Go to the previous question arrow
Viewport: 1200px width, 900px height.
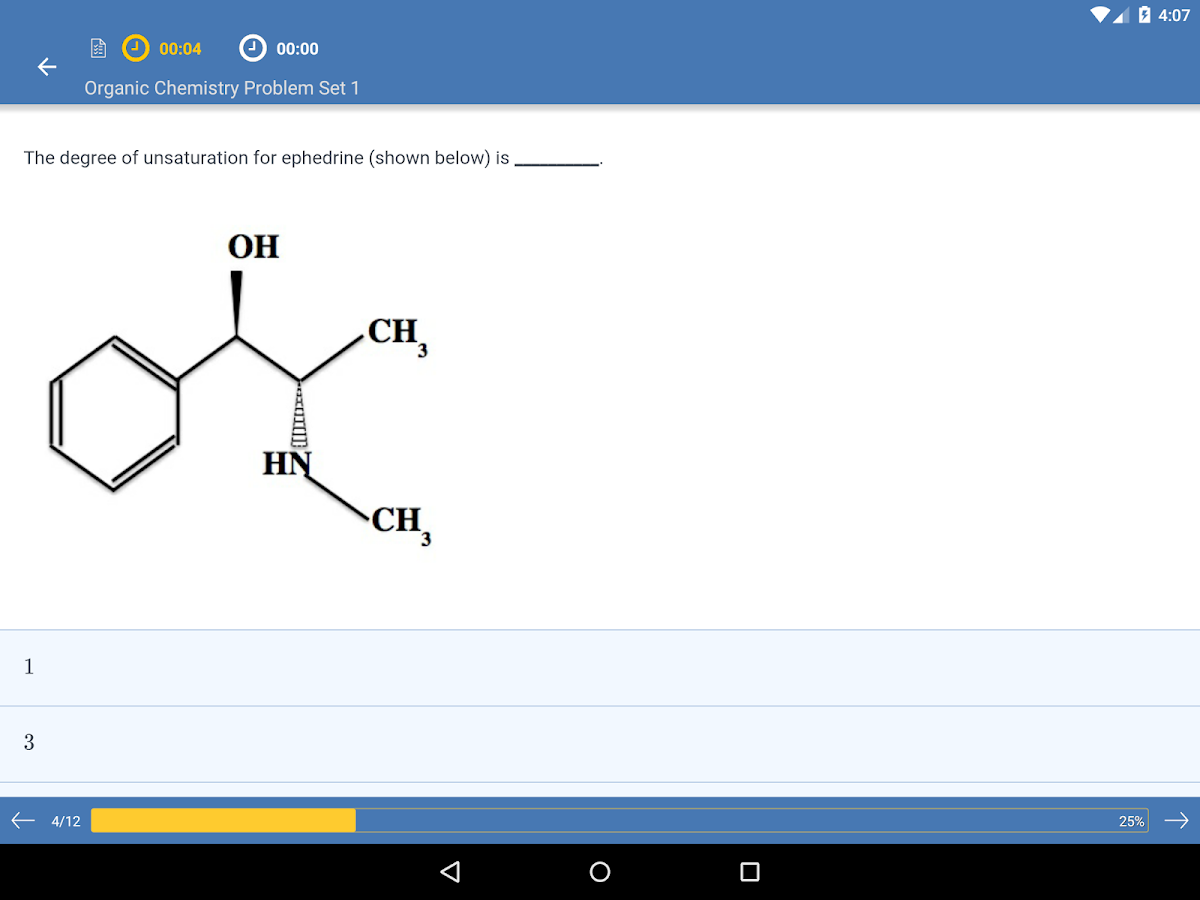(x=22, y=820)
